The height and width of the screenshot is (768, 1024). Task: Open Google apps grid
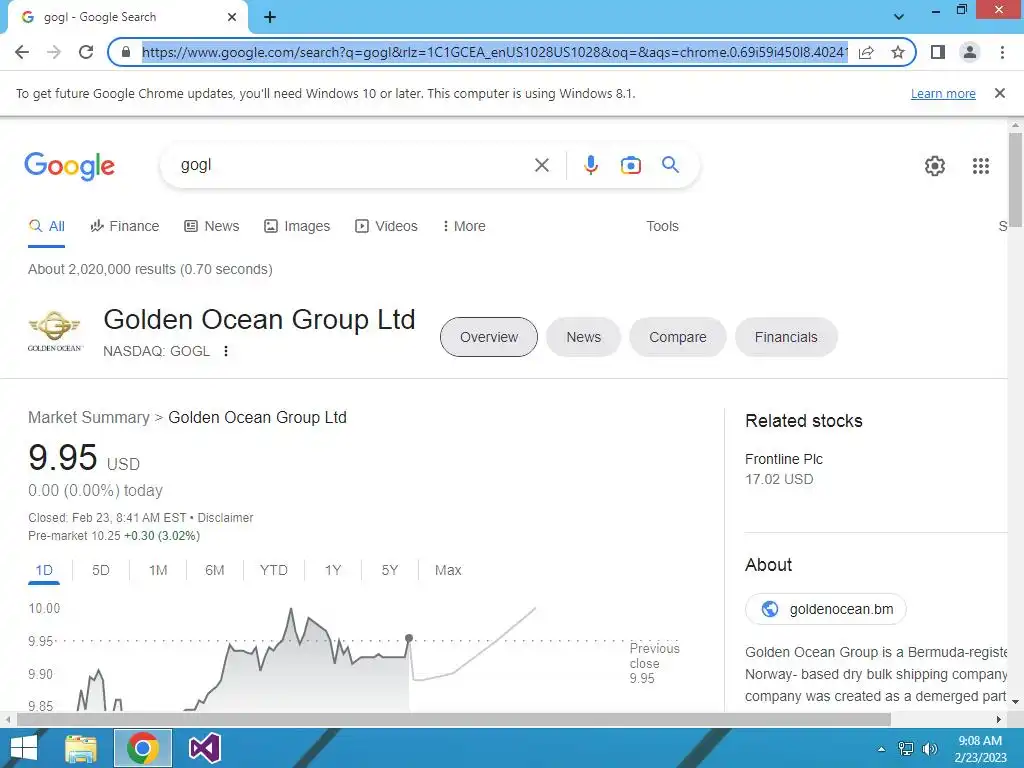(x=981, y=166)
